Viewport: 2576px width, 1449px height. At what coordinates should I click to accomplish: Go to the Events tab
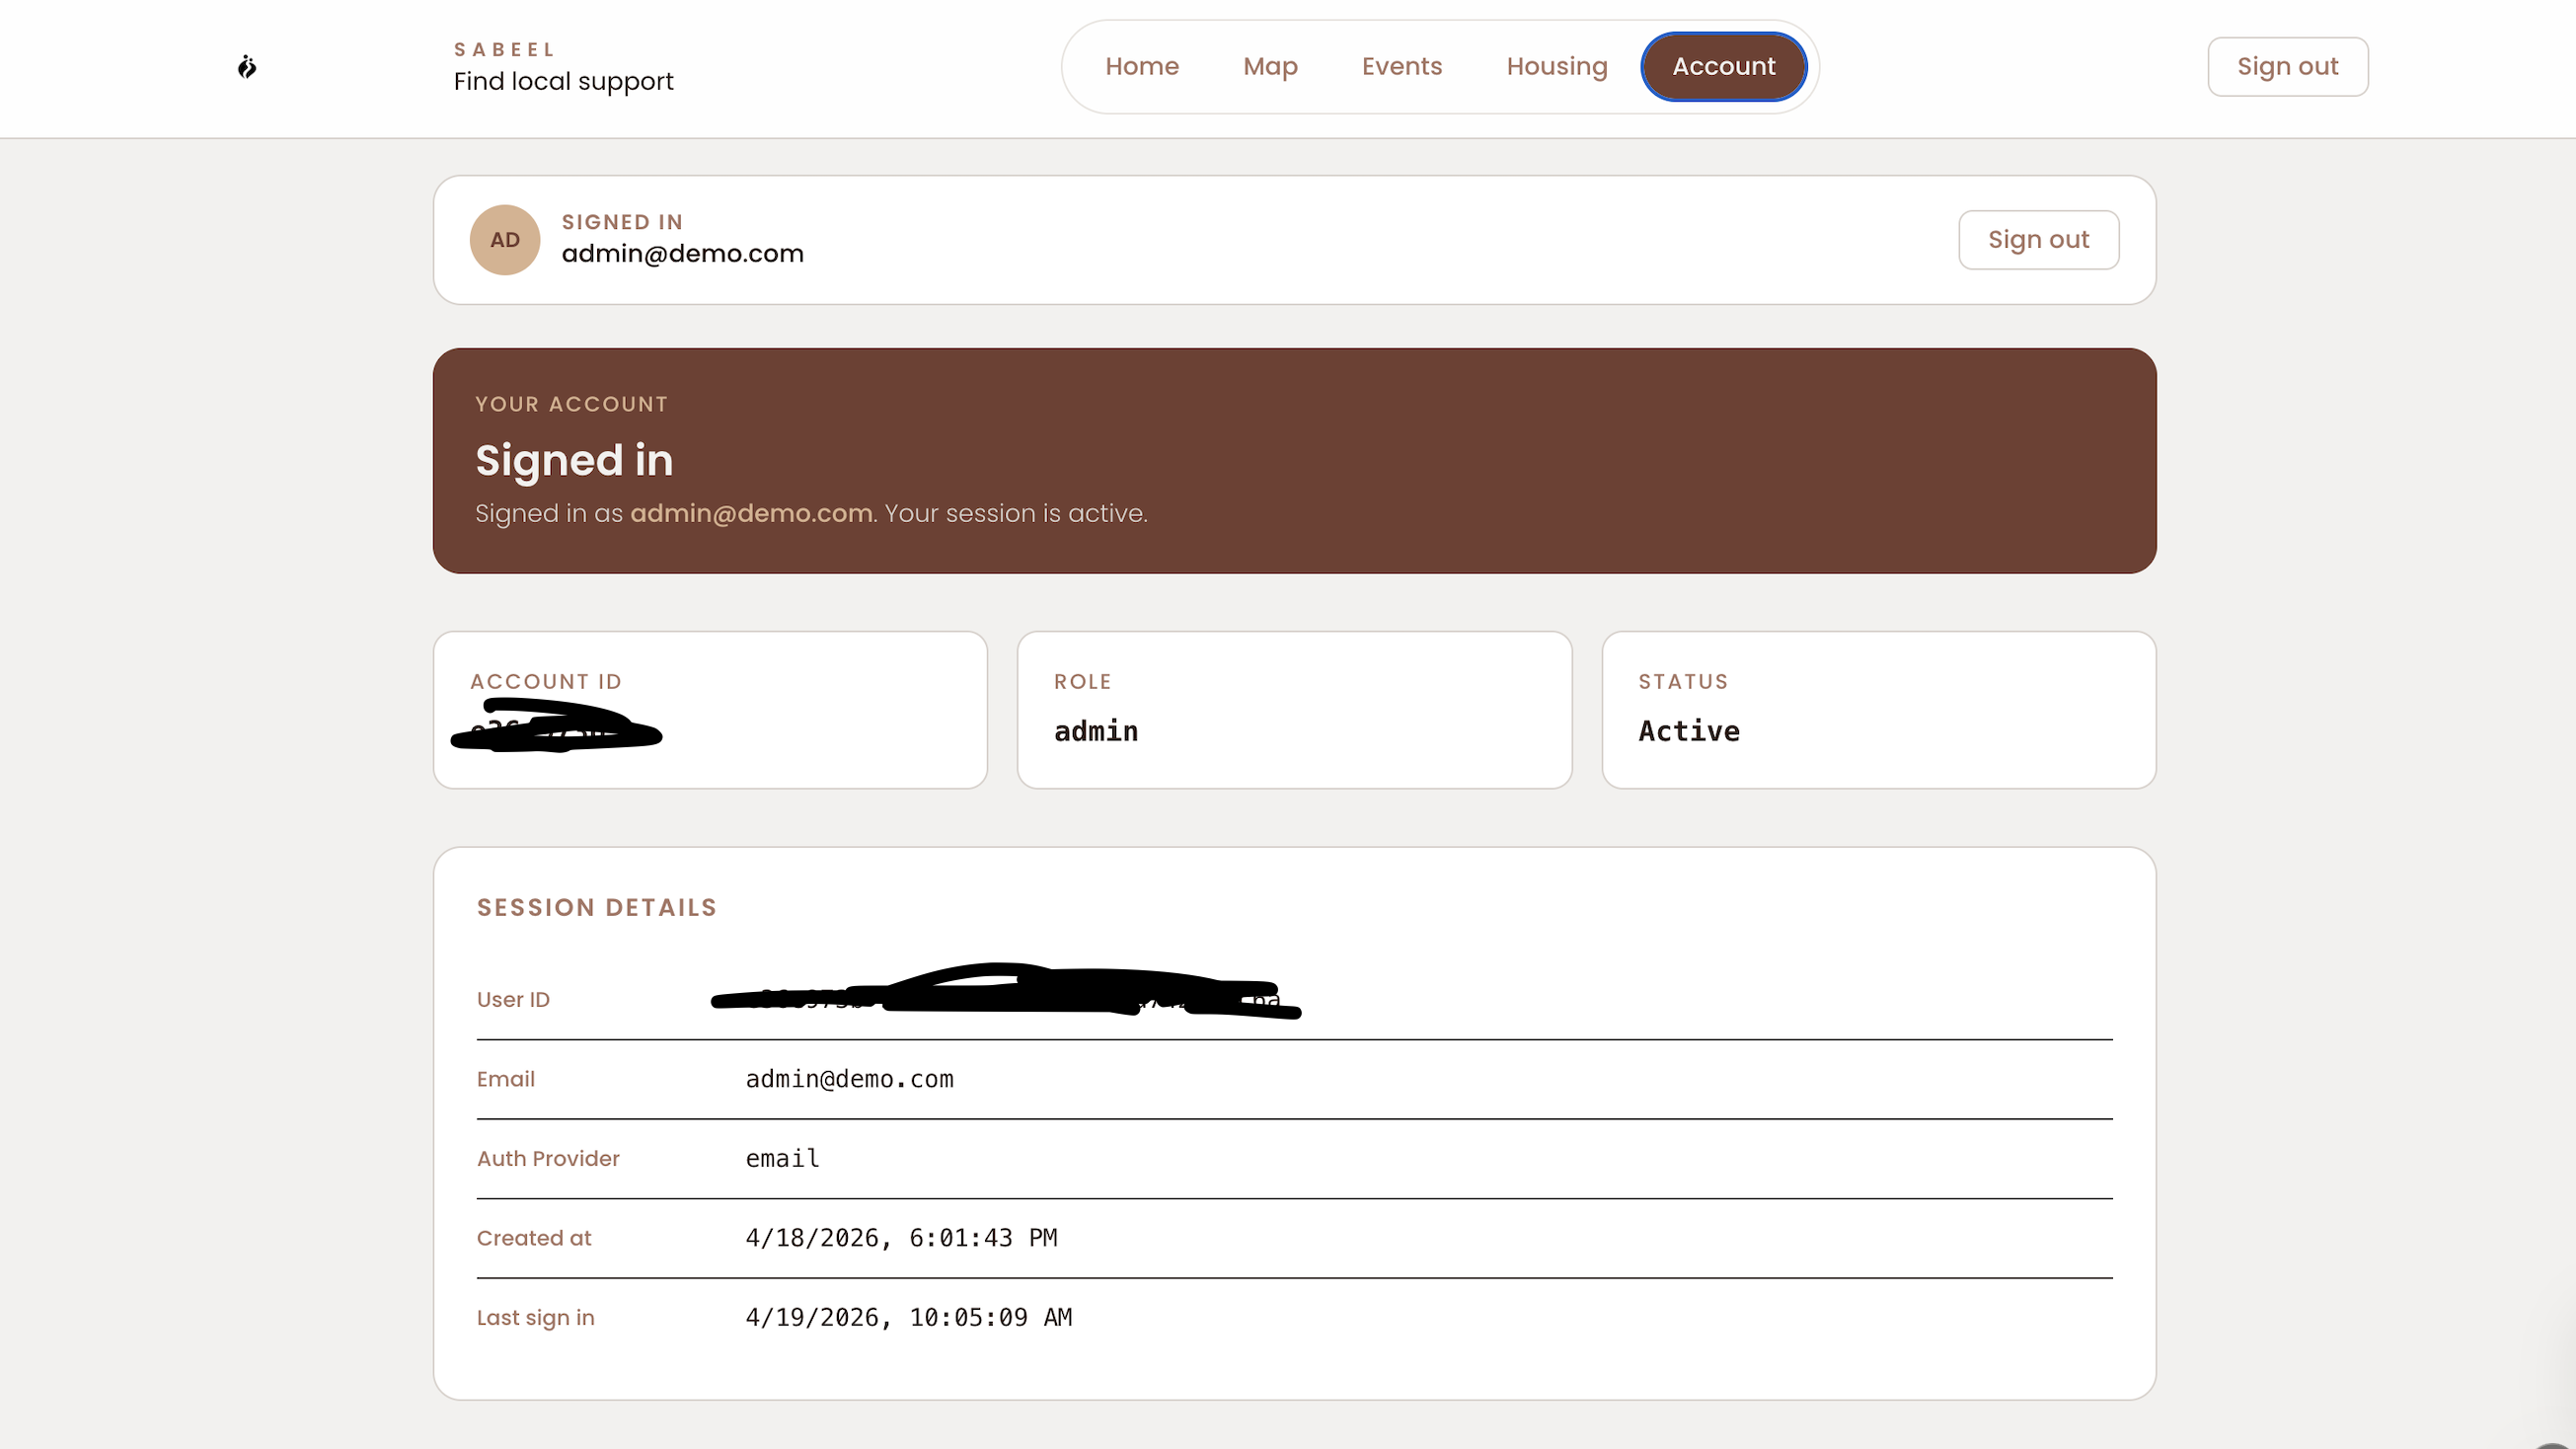tap(1401, 67)
